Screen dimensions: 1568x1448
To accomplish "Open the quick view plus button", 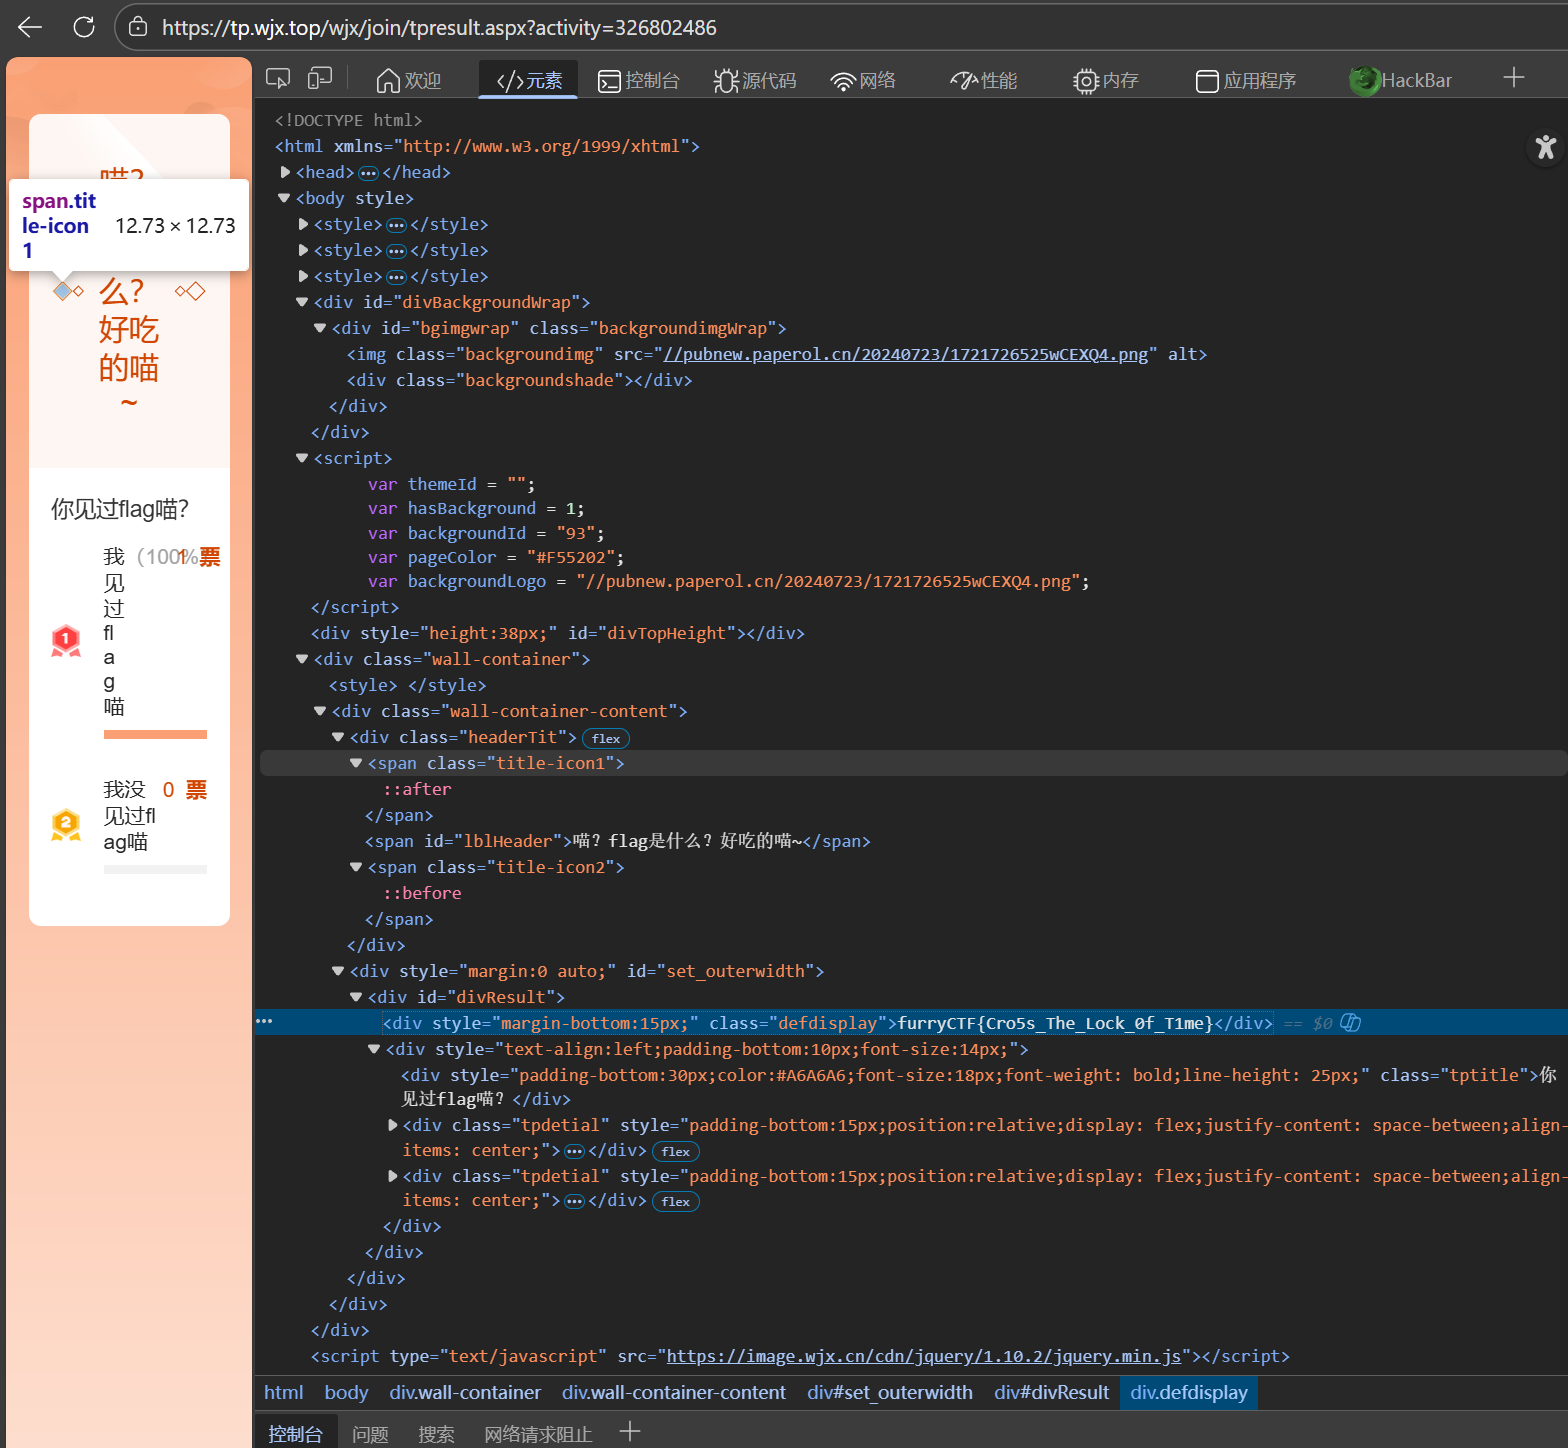I will click(x=629, y=1431).
